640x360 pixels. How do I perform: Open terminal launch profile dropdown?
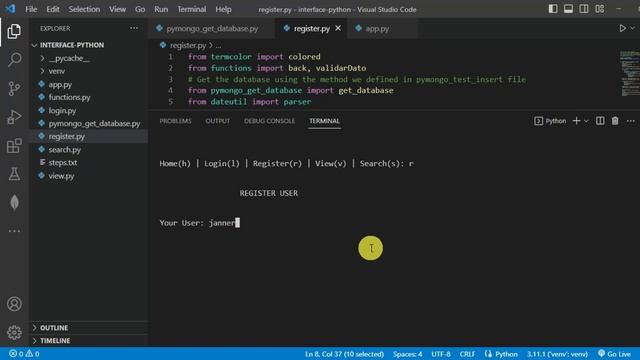(x=586, y=121)
